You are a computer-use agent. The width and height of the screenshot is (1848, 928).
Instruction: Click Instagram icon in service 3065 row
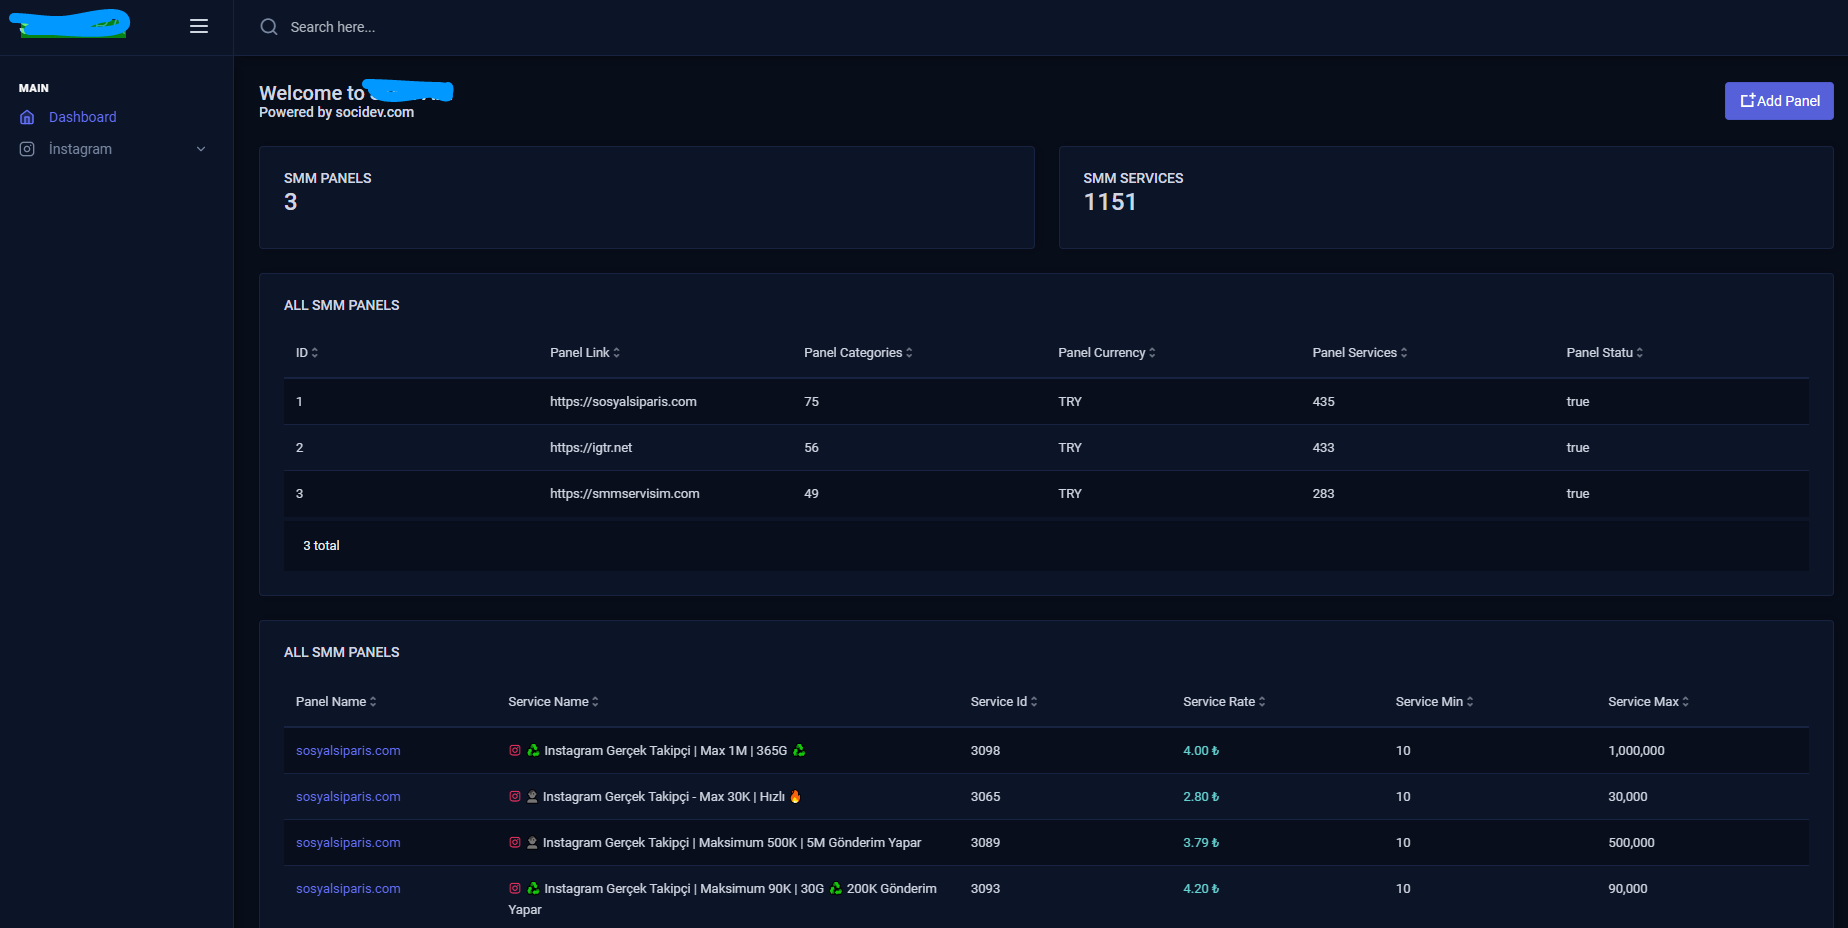pos(515,796)
